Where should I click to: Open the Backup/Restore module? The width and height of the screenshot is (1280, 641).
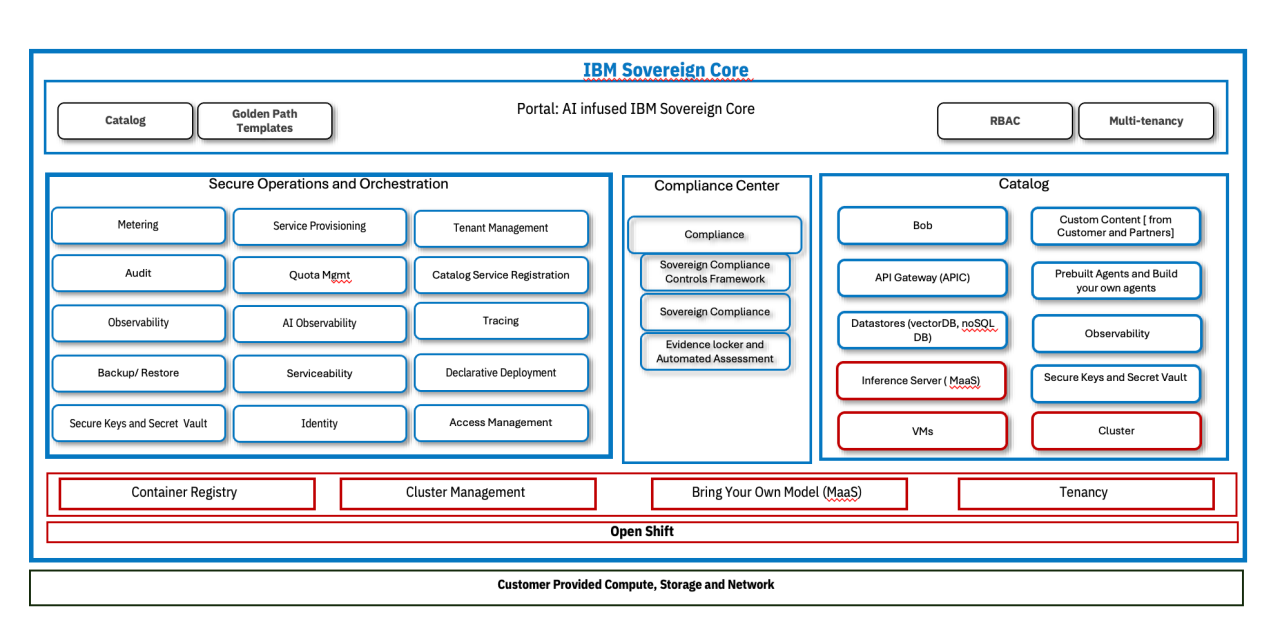[138, 373]
